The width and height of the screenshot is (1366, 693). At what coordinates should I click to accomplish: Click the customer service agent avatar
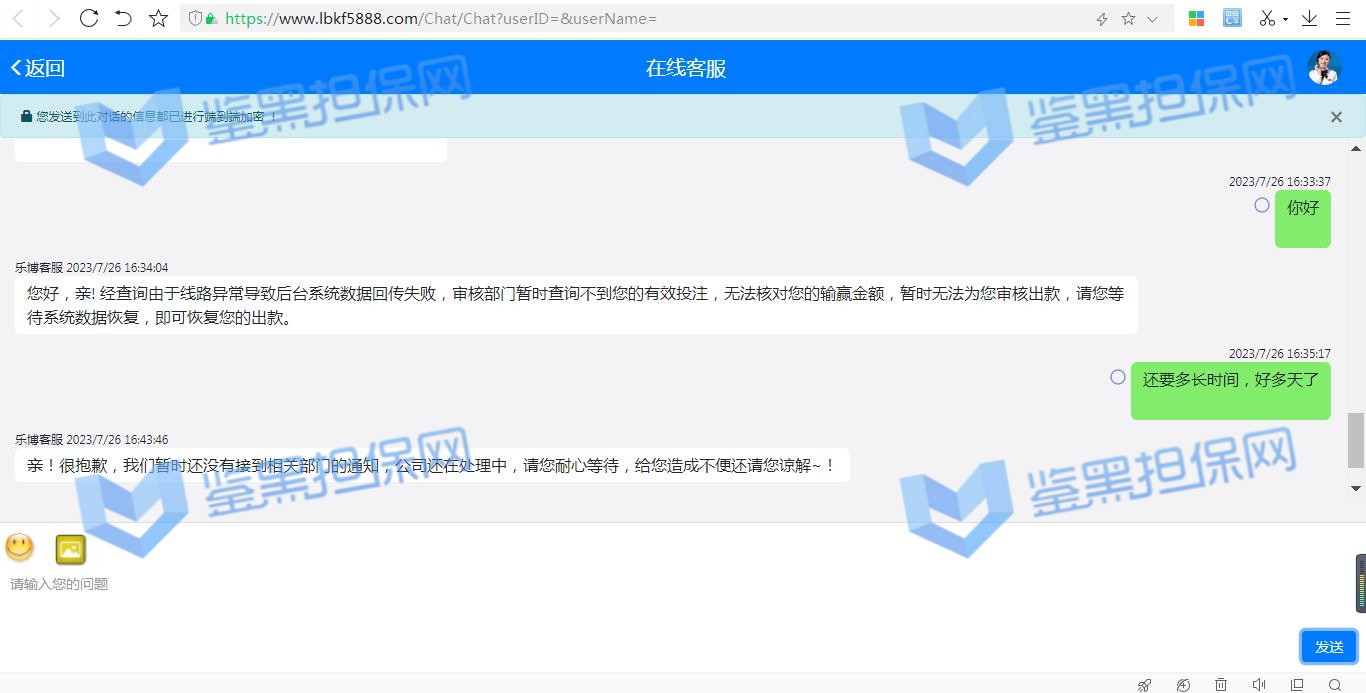pyautogui.click(x=1324, y=68)
